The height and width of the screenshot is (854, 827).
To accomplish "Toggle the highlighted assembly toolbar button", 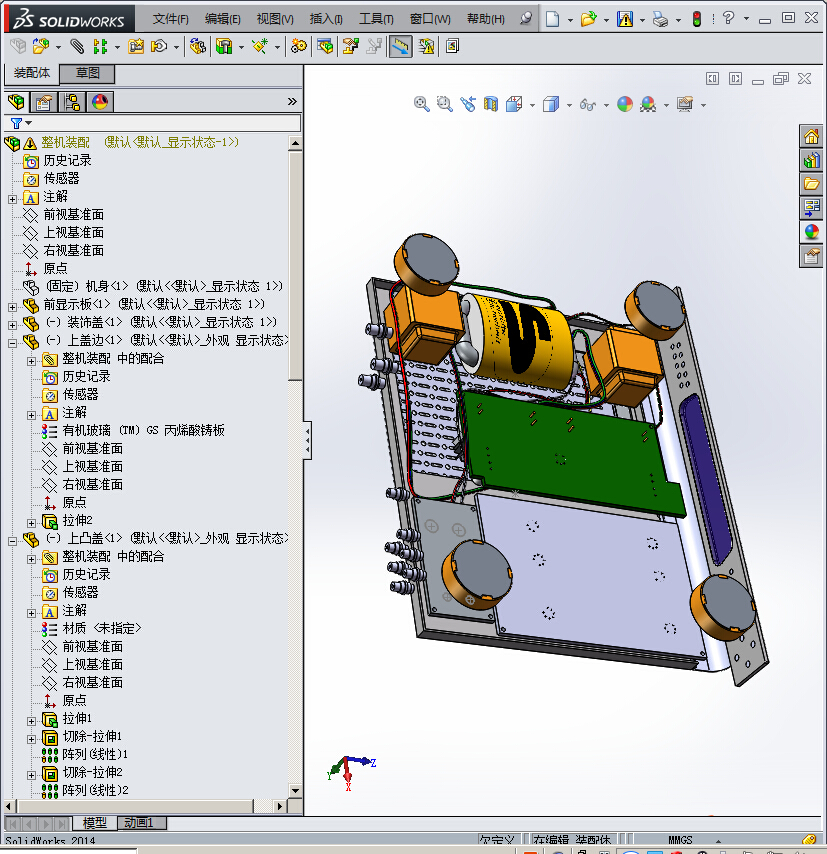I will (400, 46).
